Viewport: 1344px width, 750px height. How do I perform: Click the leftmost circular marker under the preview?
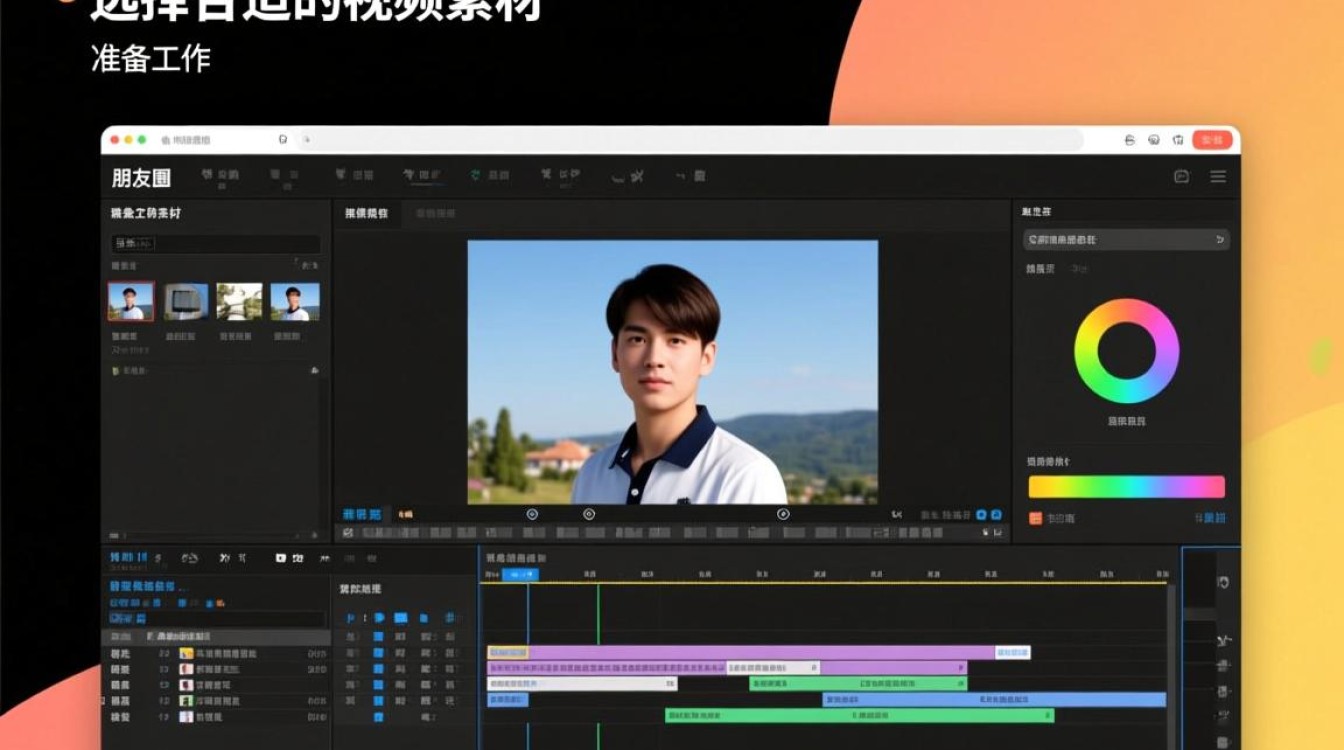point(532,514)
